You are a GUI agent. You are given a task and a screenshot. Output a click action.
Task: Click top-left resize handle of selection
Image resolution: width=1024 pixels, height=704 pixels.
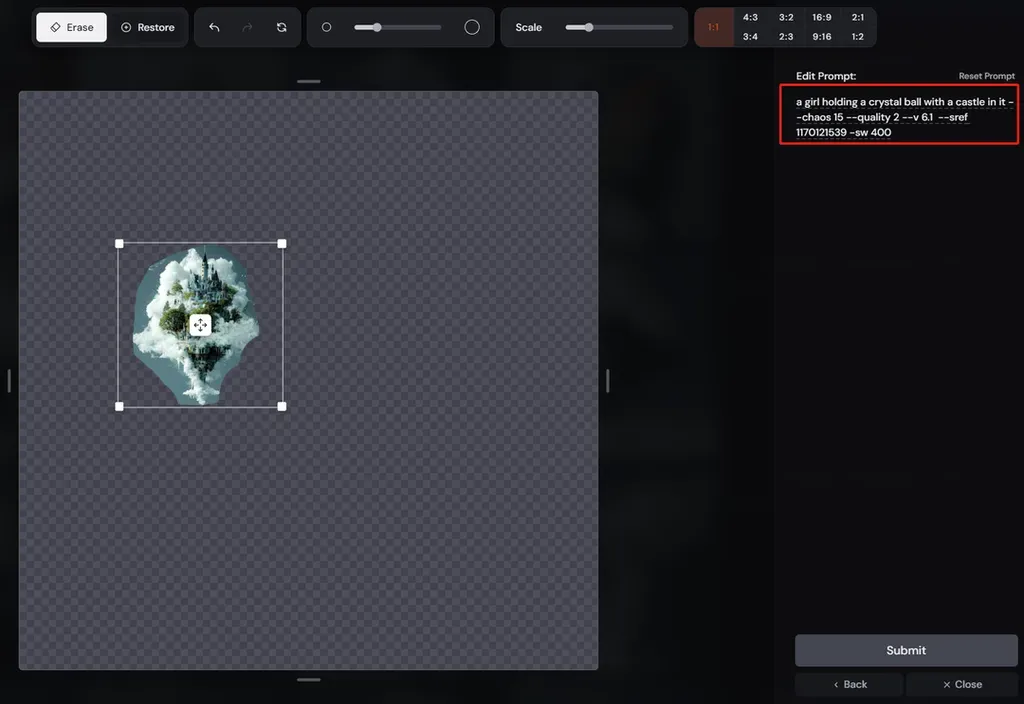[x=119, y=244]
